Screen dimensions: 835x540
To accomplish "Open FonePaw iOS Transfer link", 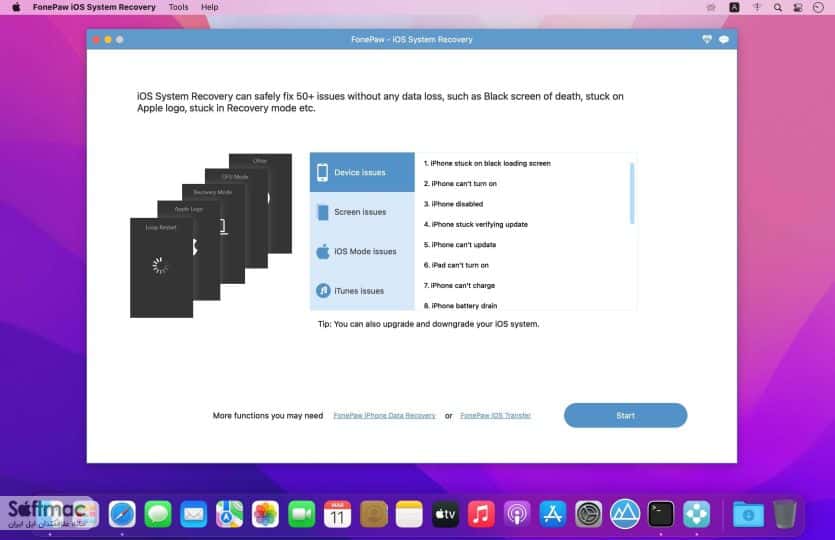I will click(x=495, y=415).
